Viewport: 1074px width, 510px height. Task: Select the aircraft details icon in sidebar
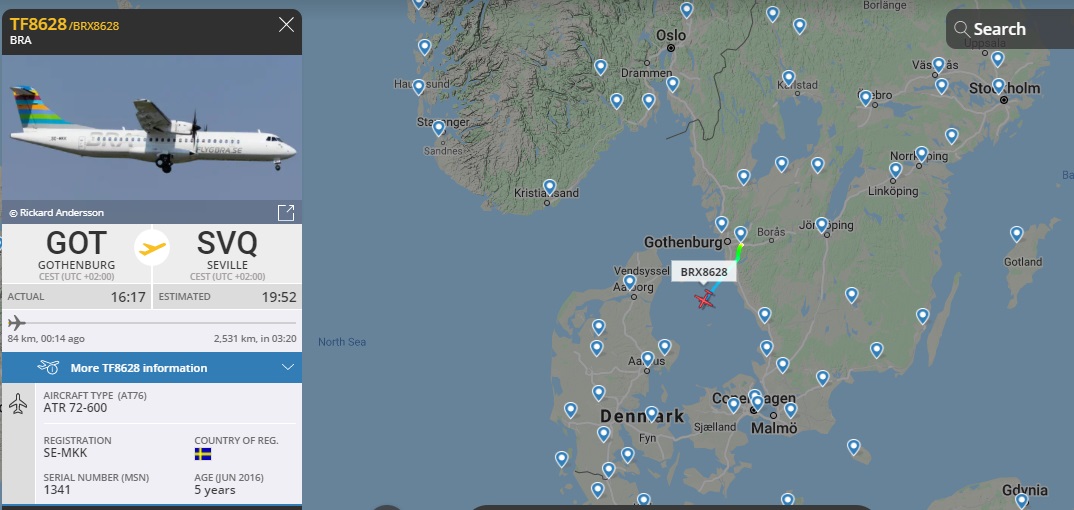tap(18, 404)
